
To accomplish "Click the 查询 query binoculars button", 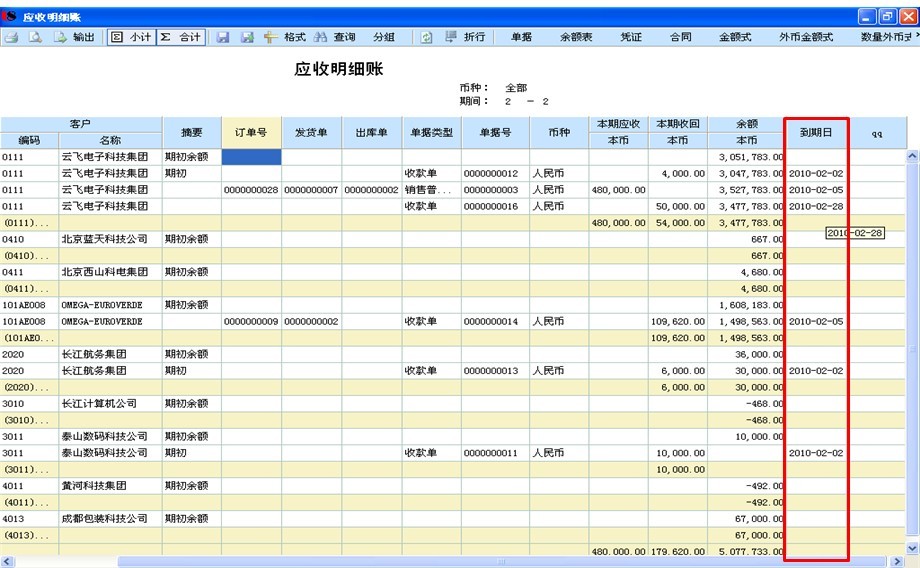I will pyautogui.click(x=334, y=38).
